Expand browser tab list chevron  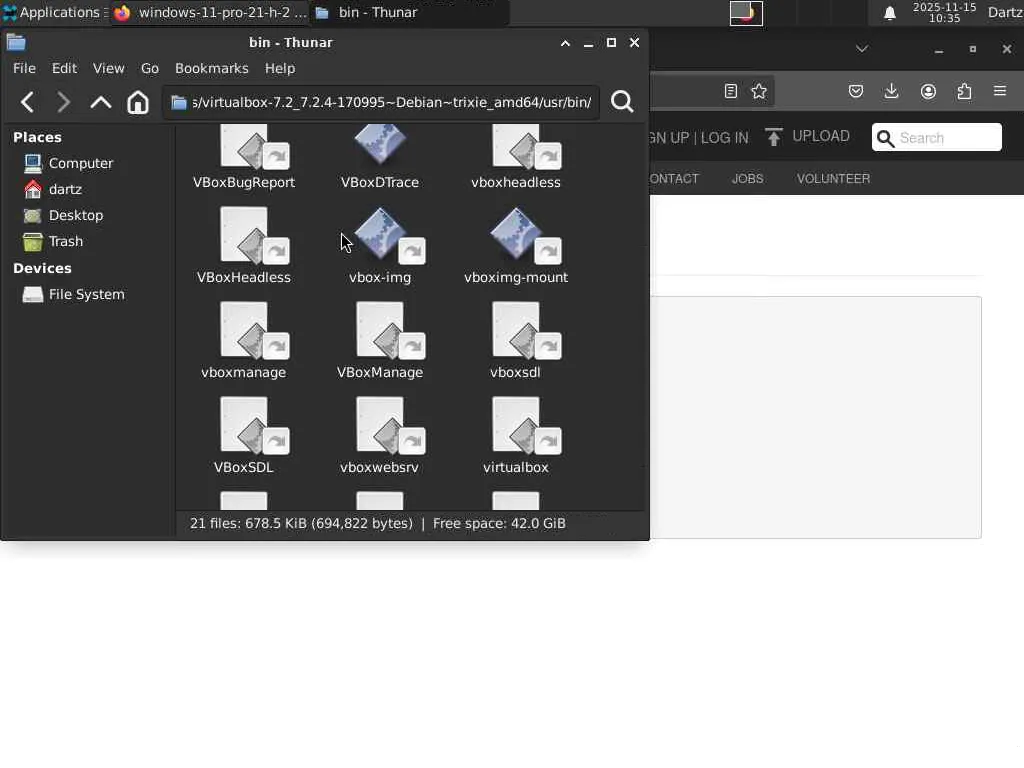click(x=862, y=49)
